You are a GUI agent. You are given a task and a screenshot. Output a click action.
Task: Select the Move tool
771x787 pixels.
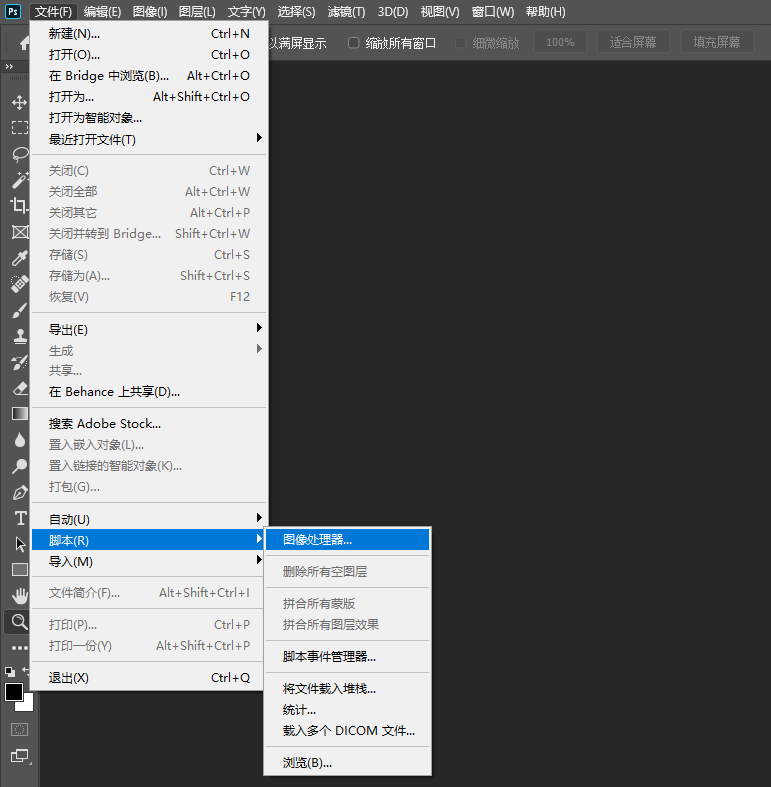(x=19, y=102)
